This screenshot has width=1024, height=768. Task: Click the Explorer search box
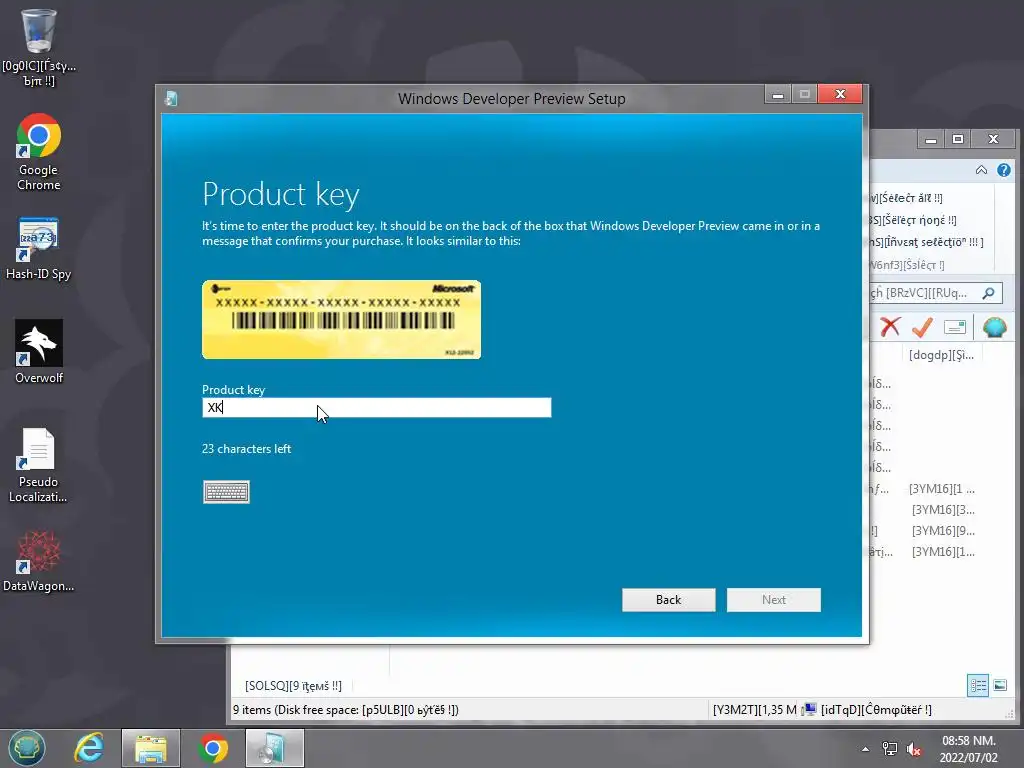click(935, 293)
